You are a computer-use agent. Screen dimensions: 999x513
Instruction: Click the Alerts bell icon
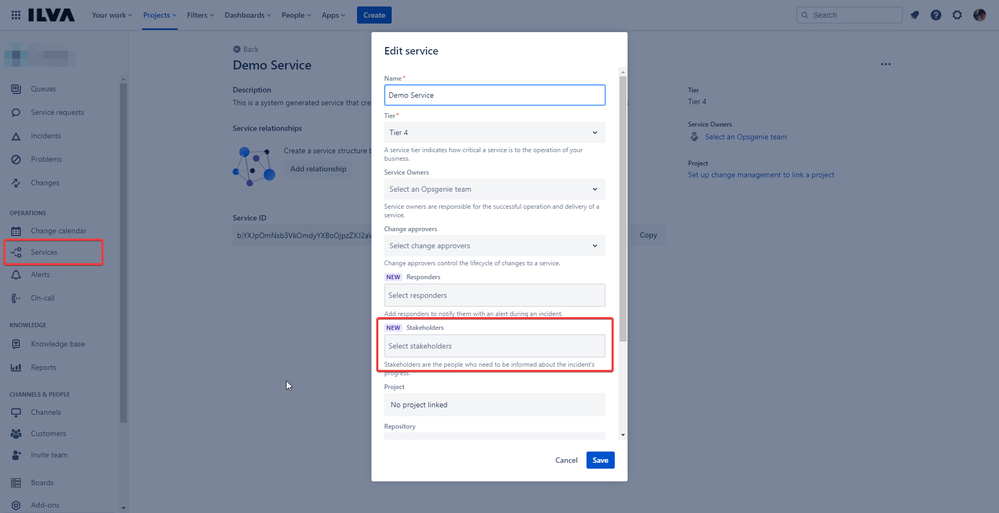coord(17,275)
